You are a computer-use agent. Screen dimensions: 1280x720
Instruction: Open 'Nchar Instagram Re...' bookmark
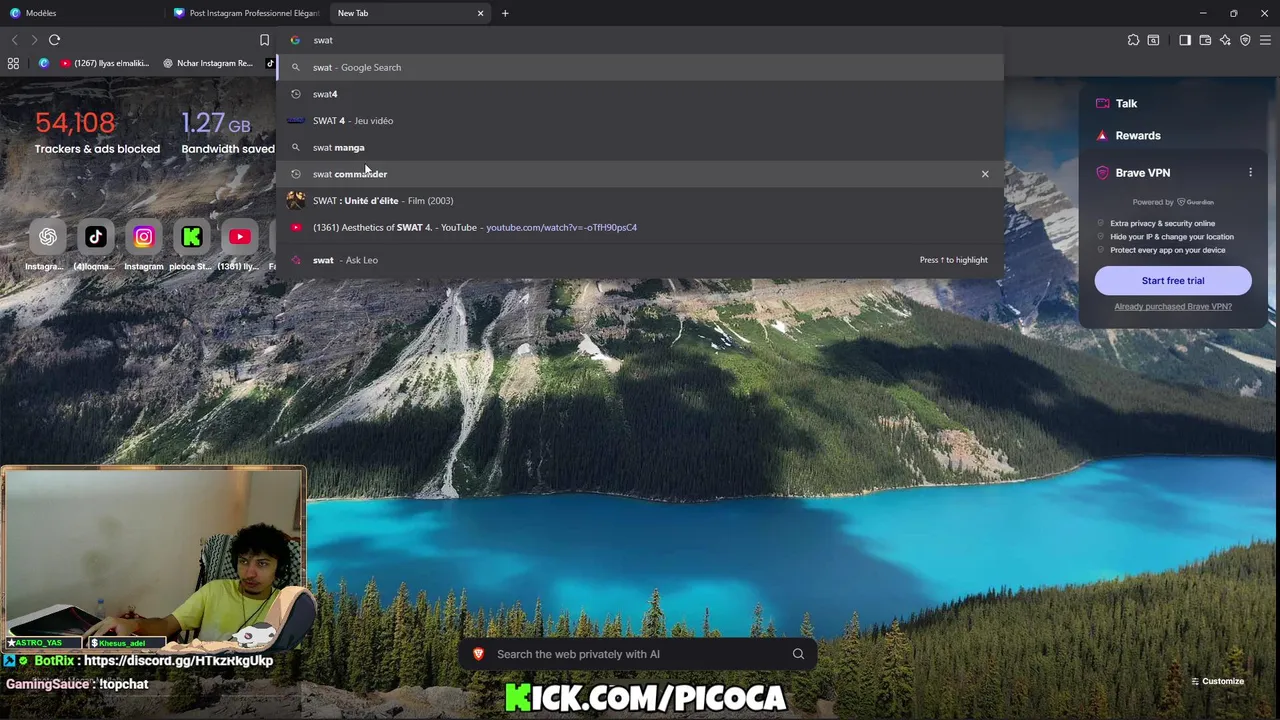[208, 63]
